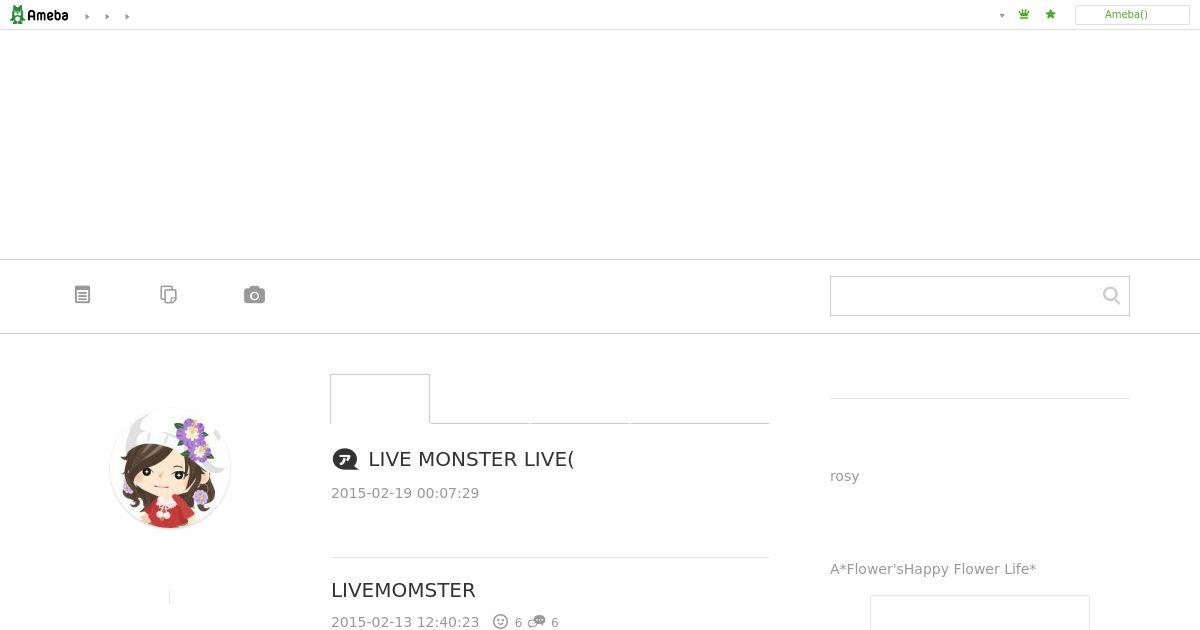The image size is (1200, 630).
Task: Click the magnifier search icon
Action: click(1111, 295)
